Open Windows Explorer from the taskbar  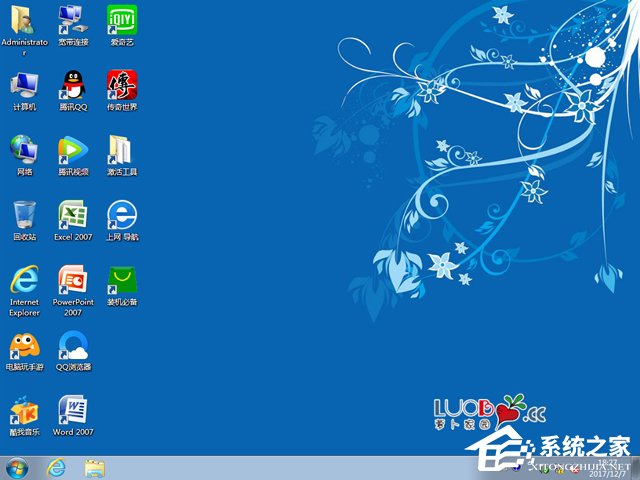95,468
